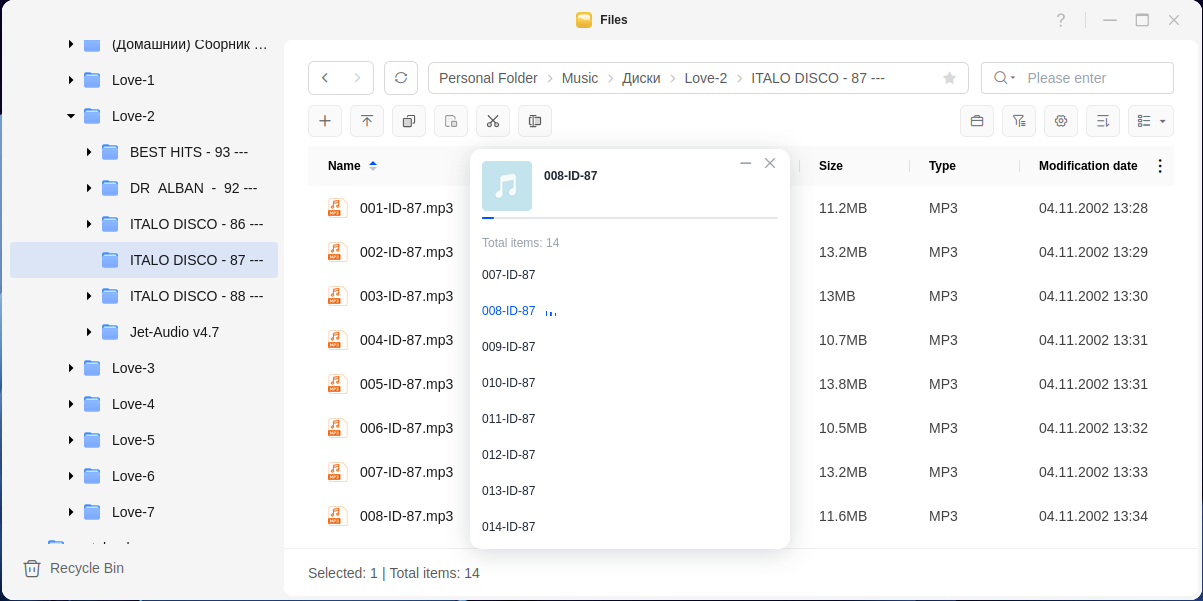
Task: Expand the ITALO DISCO - 88 folder
Action: (89, 296)
